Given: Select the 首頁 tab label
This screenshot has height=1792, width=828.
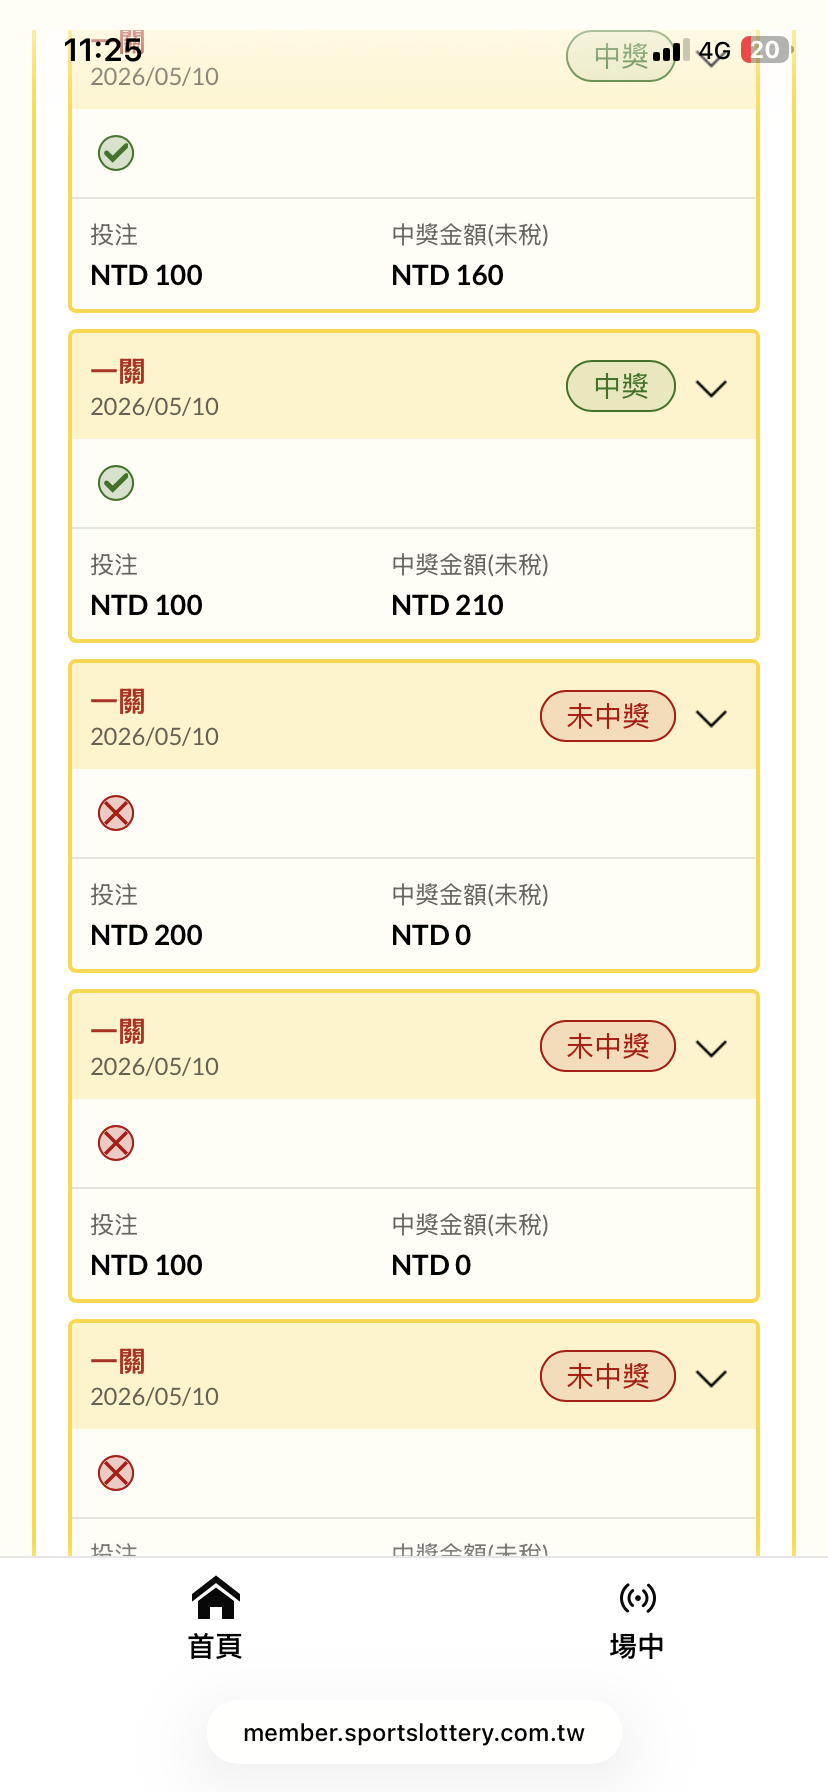Looking at the screenshot, I should coord(216,1646).
